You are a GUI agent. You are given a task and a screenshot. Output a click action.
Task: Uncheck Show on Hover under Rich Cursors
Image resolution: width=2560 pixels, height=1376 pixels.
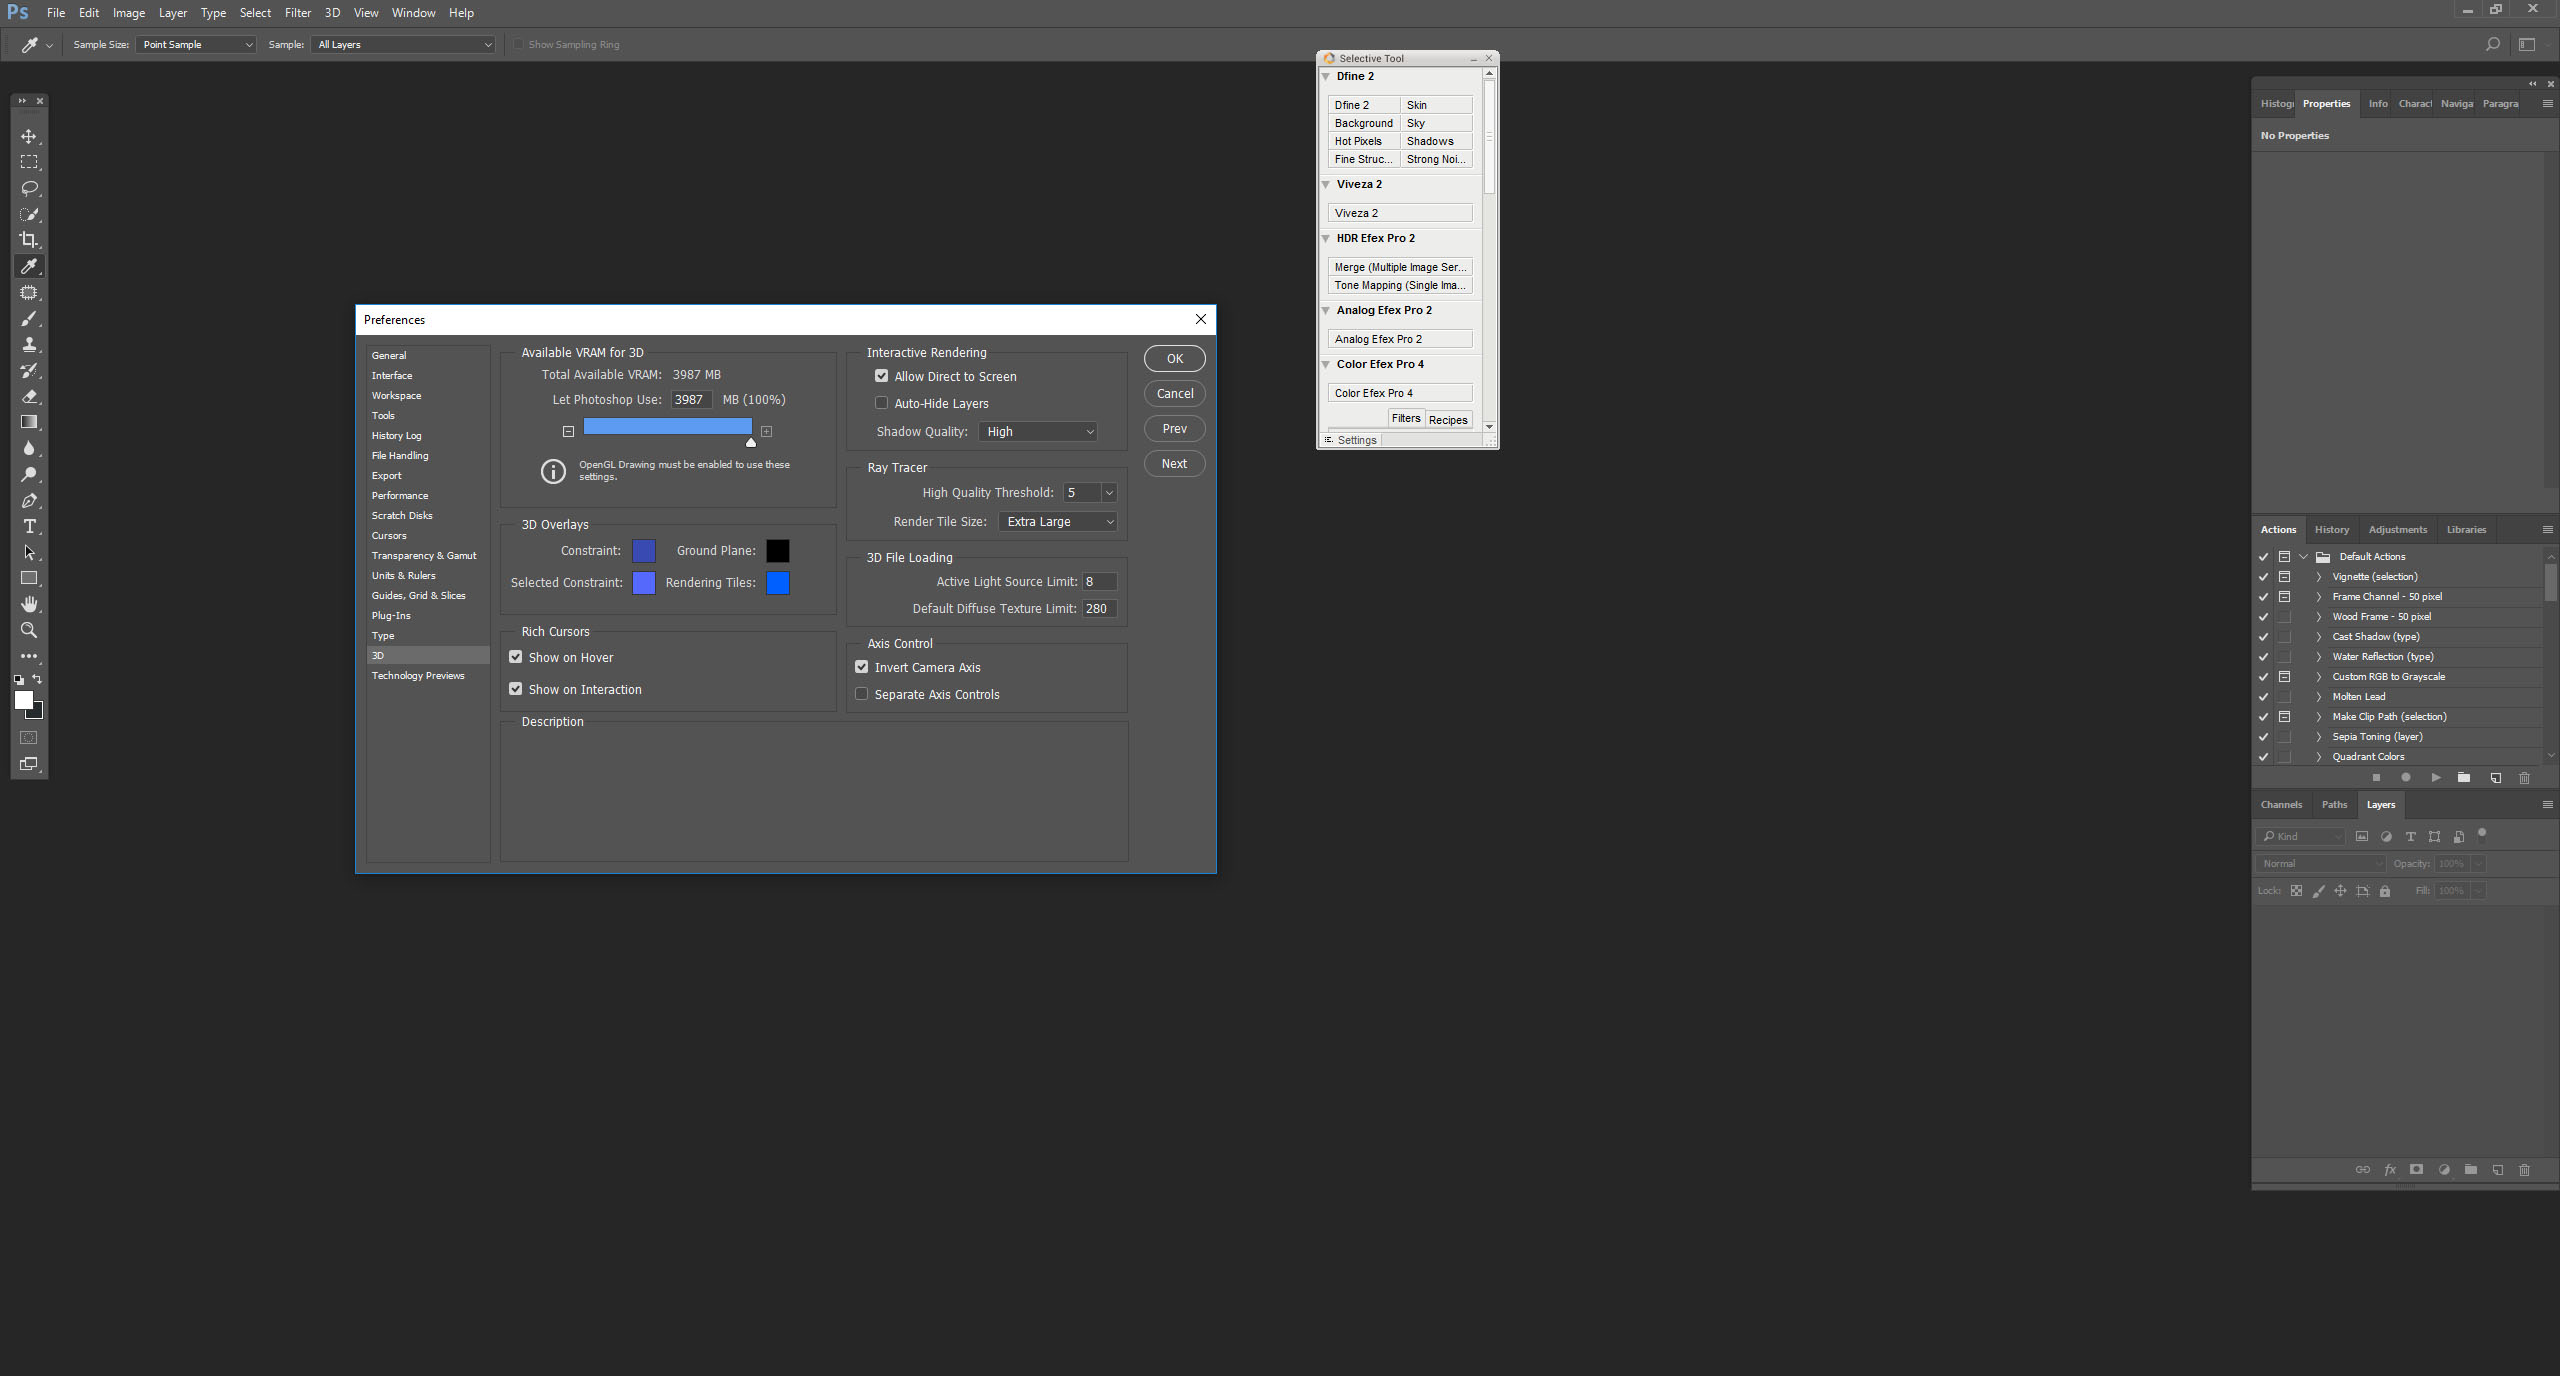point(515,657)
